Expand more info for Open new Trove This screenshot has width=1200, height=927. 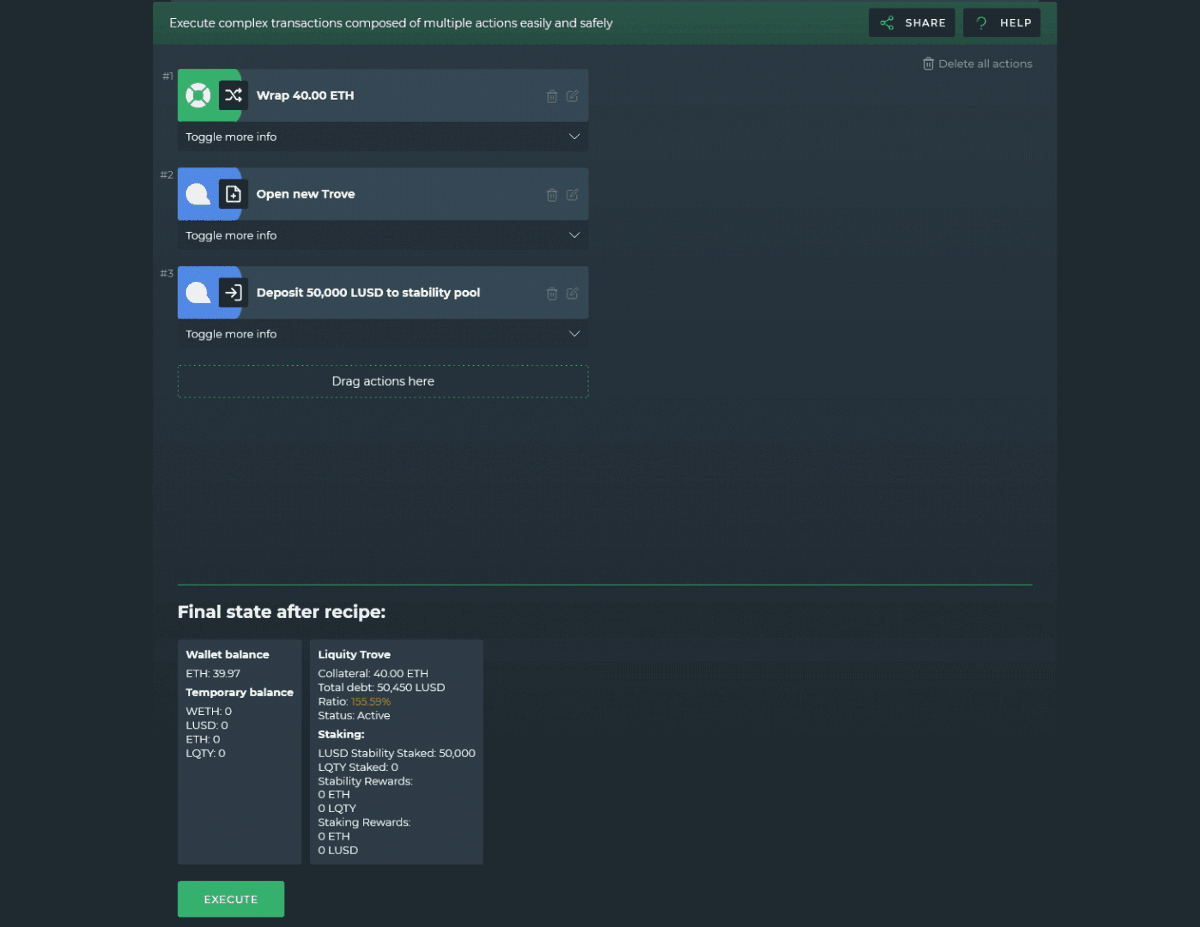pyautogui.click(x=383, y=236)
